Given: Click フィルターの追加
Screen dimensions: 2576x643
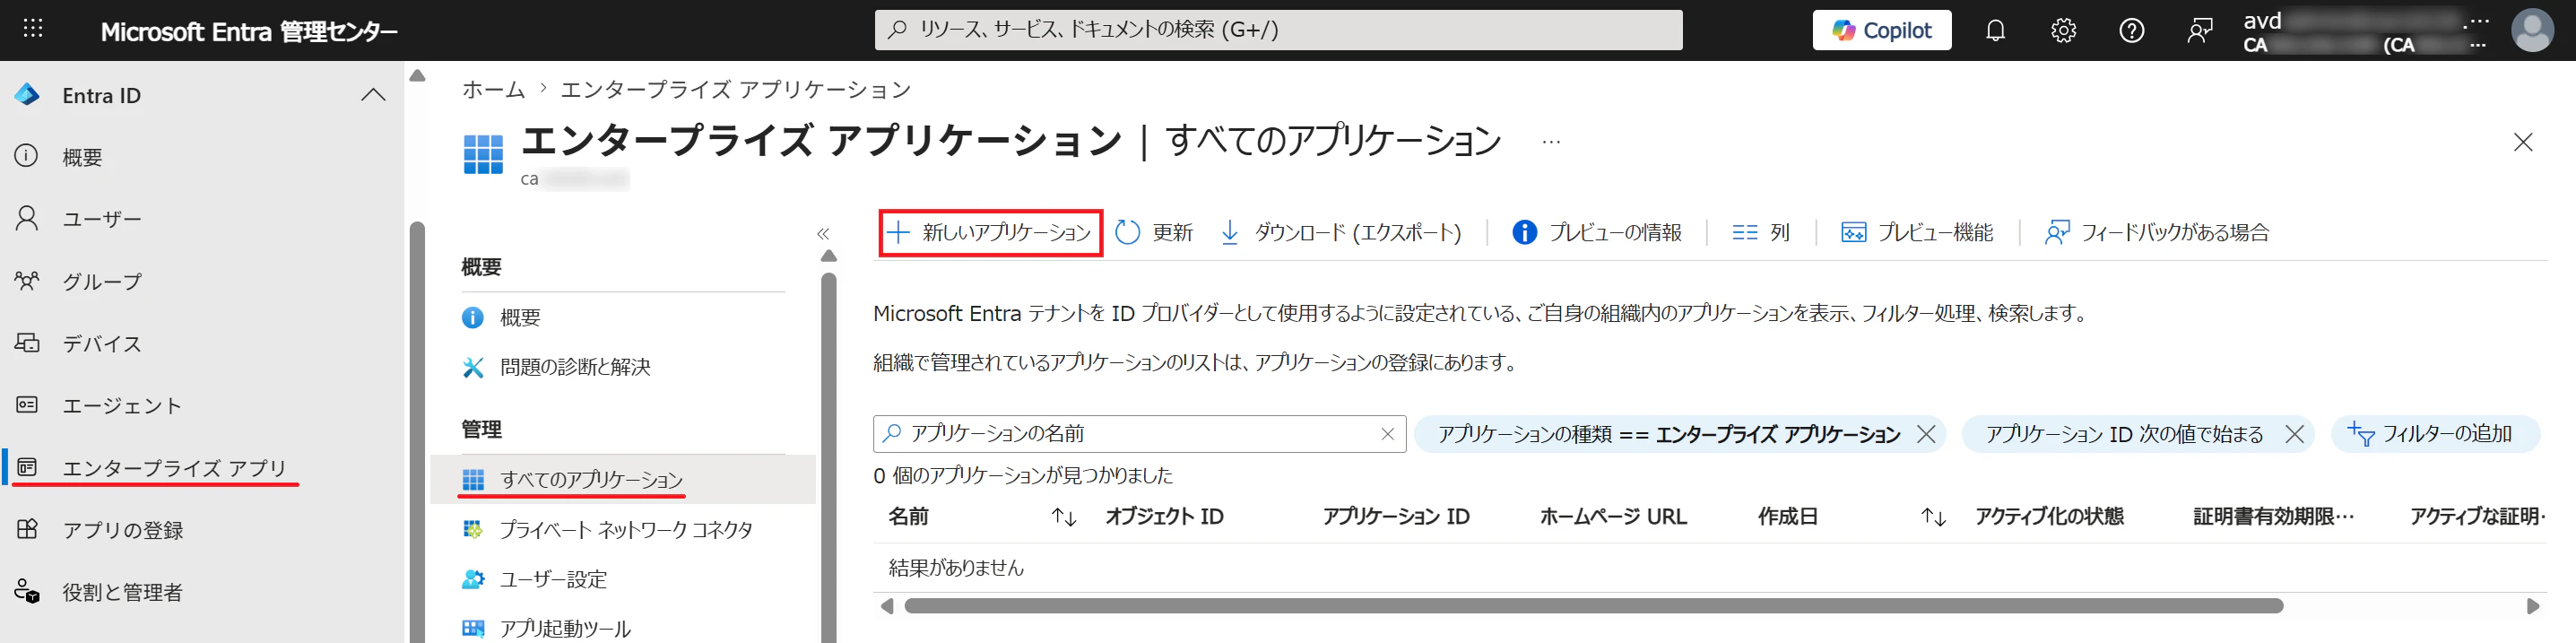Looking at the screenshot, I should coord(2436,433).
